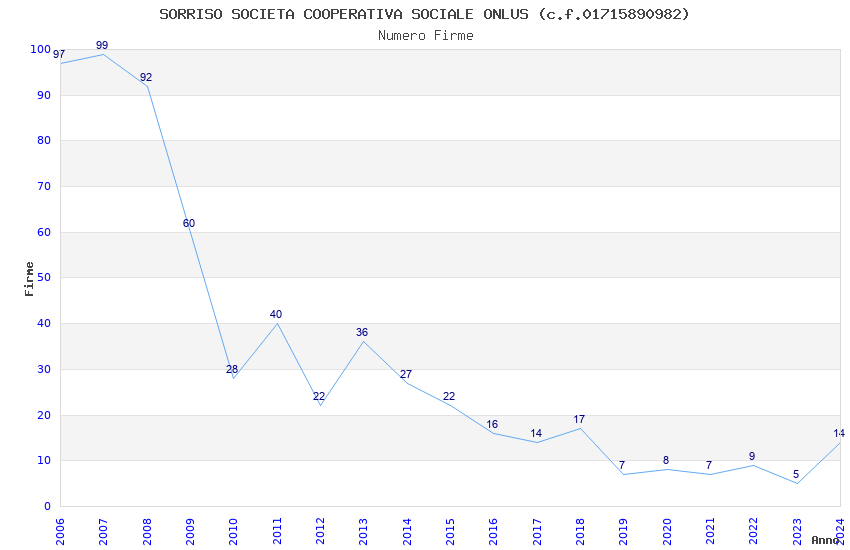This screenshot has height=550, width=850.
Task: Select data point value 97 for 2006
Action: point(59,55)
